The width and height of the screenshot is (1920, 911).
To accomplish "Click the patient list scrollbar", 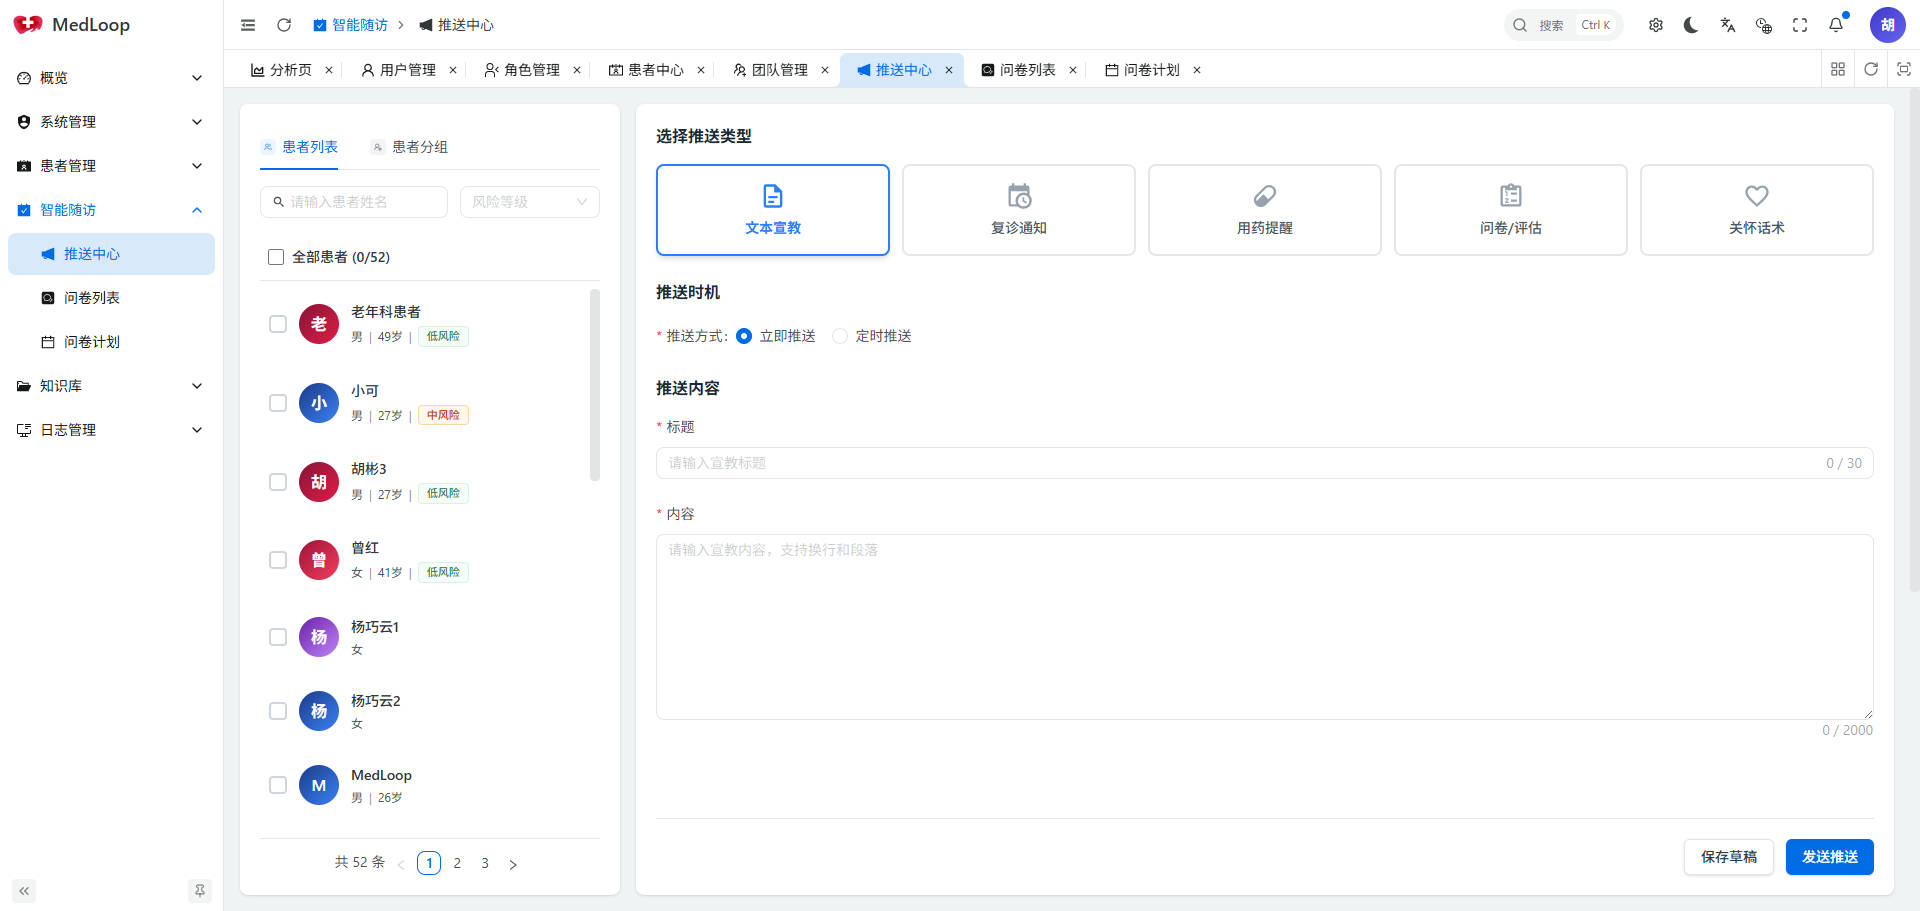I will click(x=595, y=385).
